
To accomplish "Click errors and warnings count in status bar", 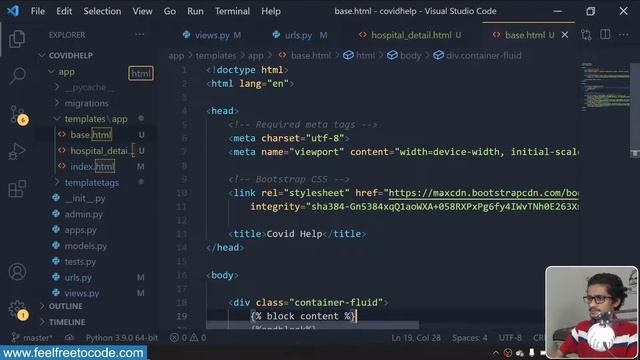I will 188,338.
